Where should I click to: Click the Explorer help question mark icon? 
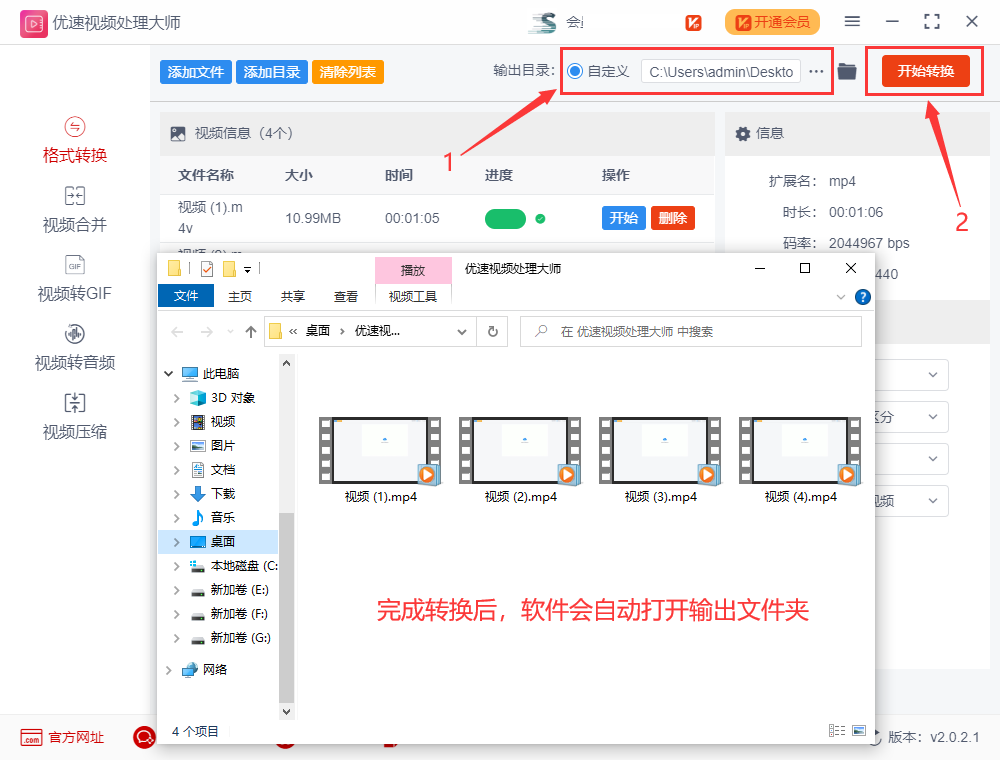coord(861,296)
